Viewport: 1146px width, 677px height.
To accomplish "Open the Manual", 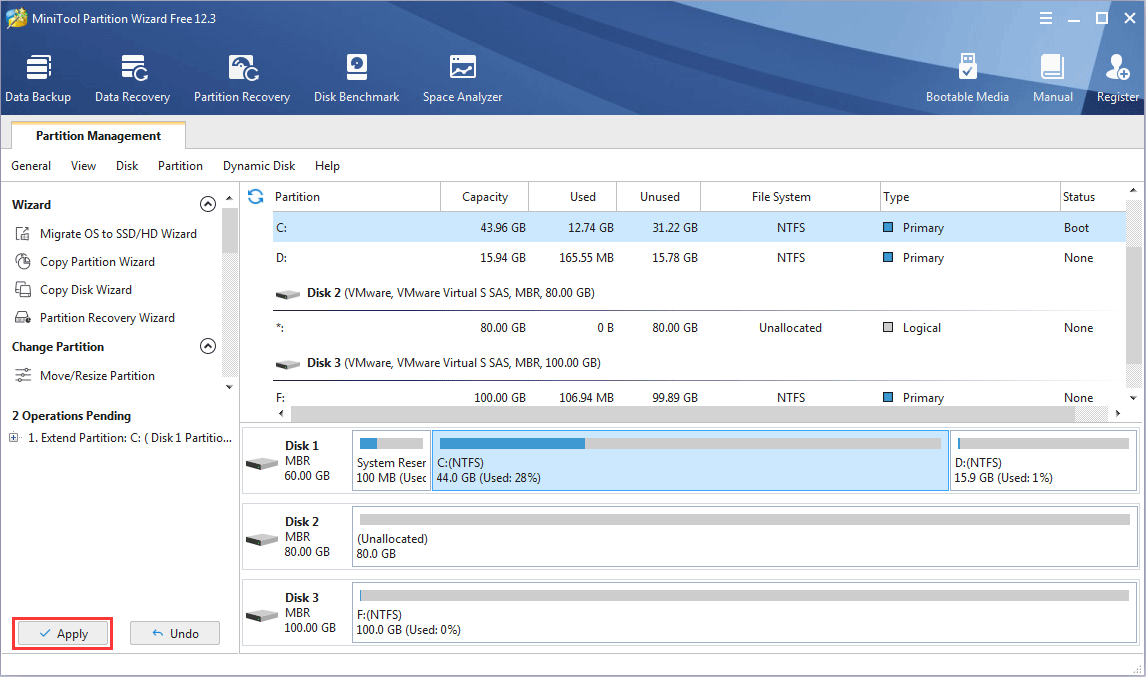I will (1052, 79).
